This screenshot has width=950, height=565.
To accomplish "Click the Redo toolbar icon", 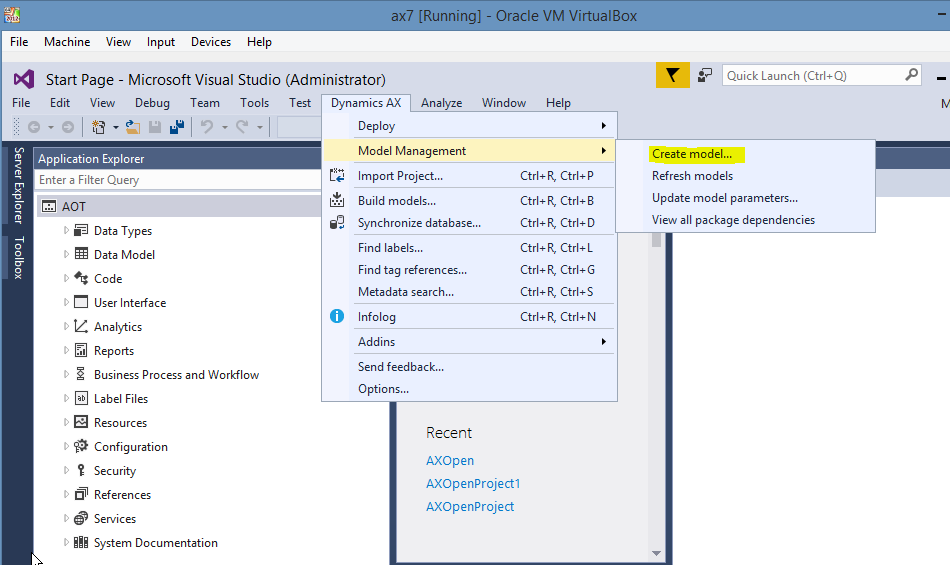I will click(242, 127).
